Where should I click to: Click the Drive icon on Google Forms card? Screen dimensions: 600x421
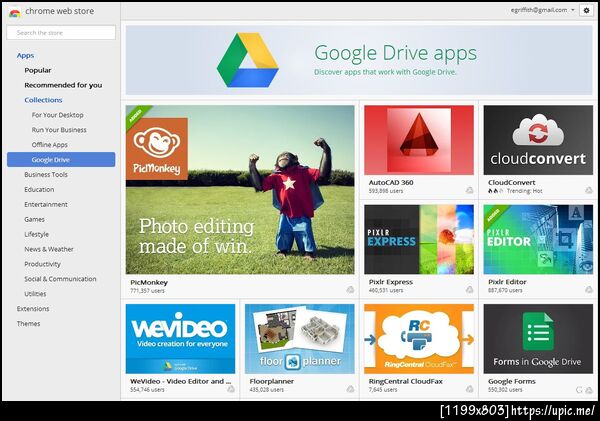[589, 390]
